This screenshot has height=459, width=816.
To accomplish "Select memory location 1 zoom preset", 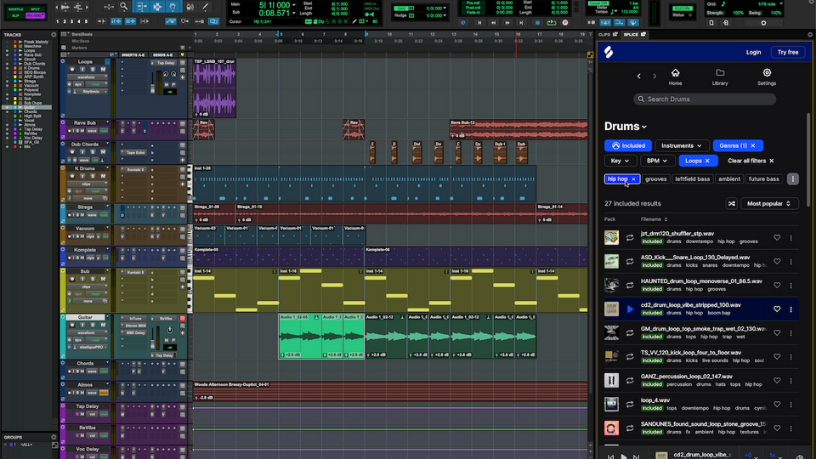I will 57,21.
